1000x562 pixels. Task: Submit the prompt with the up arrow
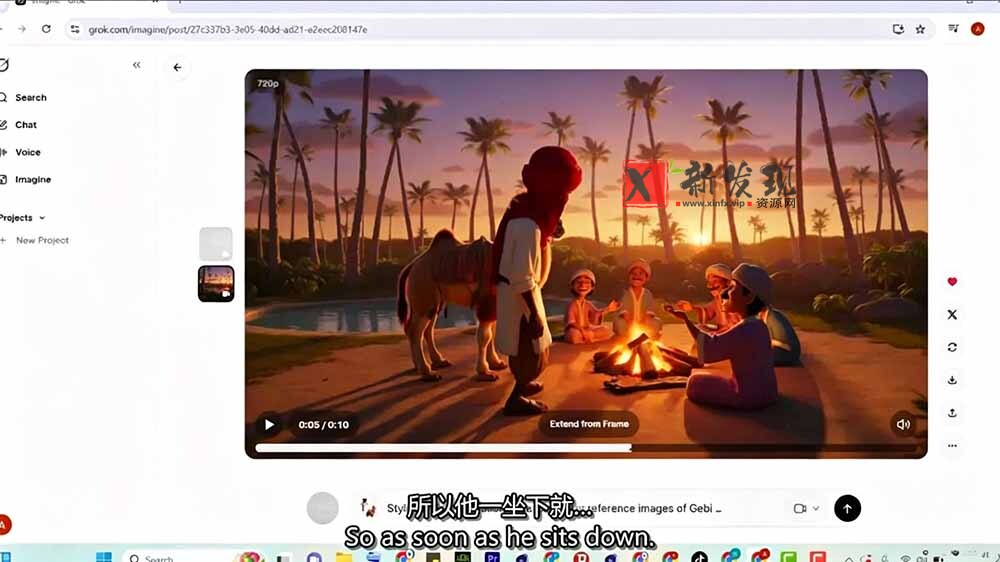point(847,508)
